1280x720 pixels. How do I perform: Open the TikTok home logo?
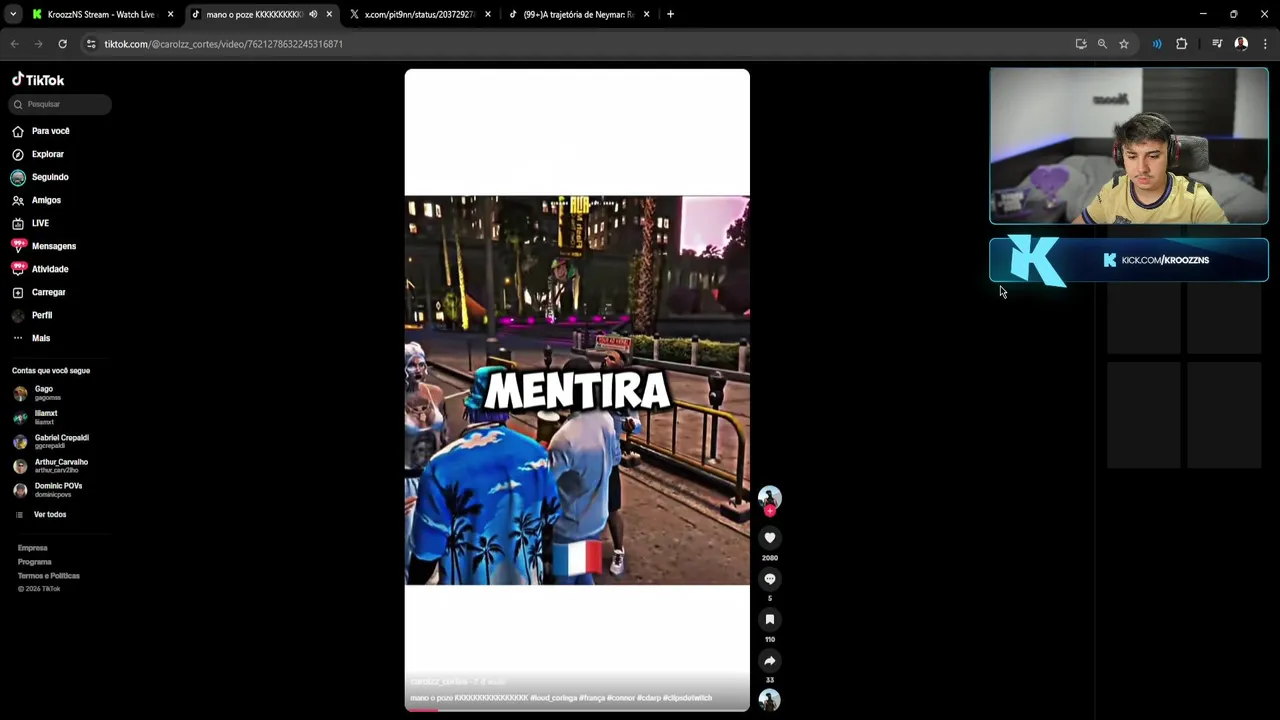point(38,80)
